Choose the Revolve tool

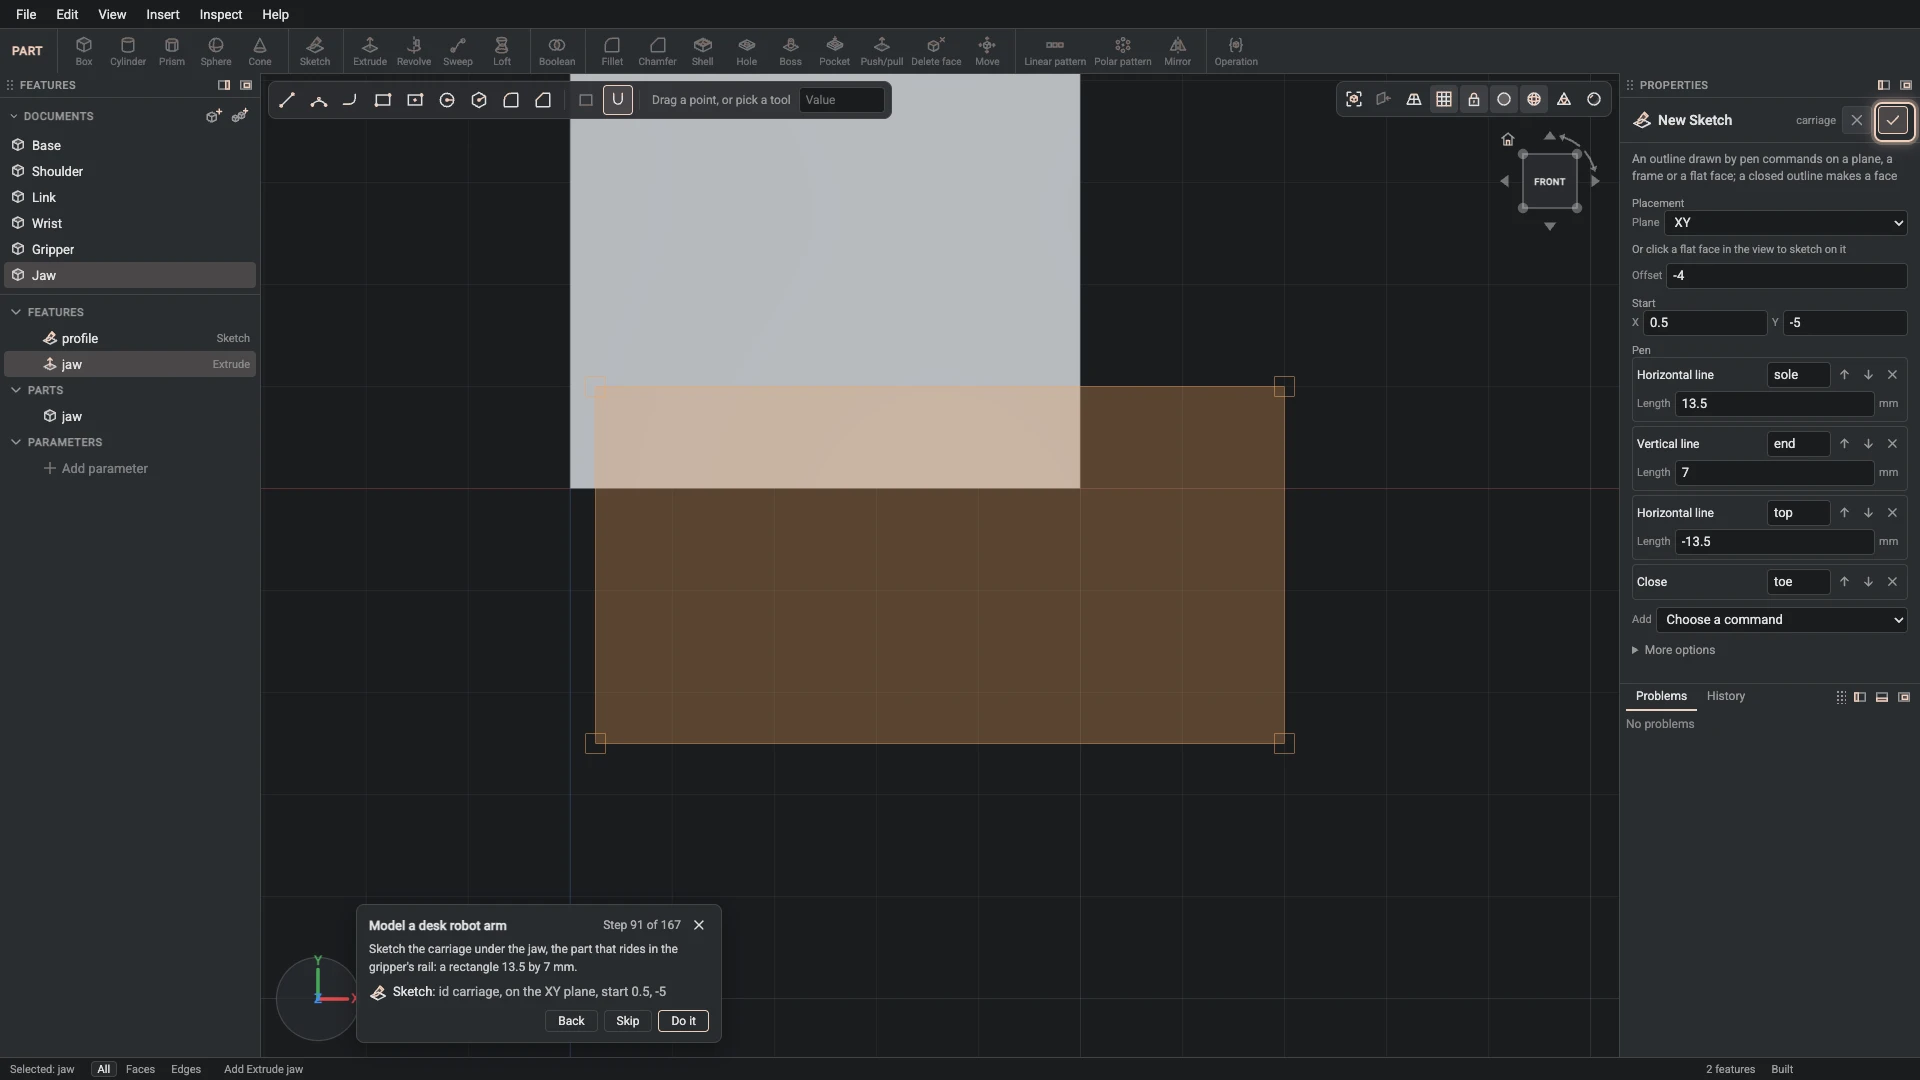point(414,51)
